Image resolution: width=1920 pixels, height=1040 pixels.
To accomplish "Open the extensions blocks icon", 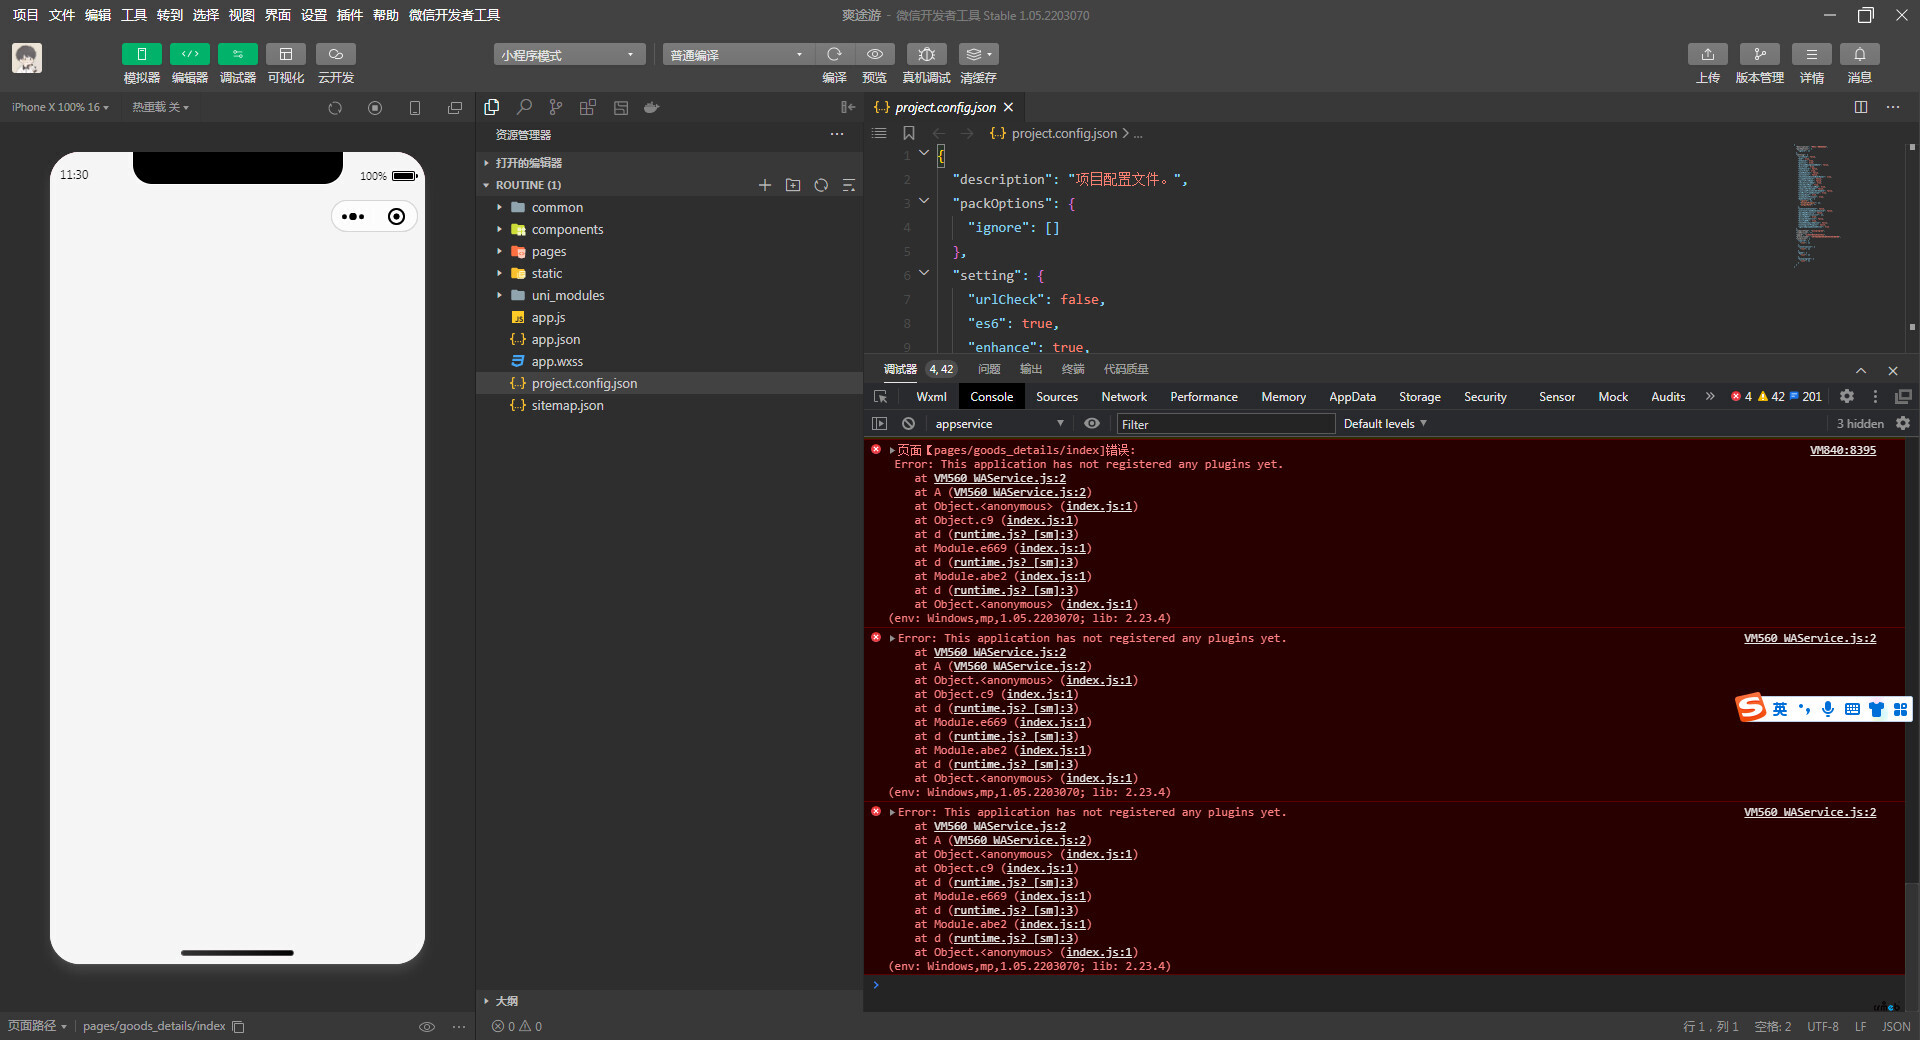I will coord(588,107).
